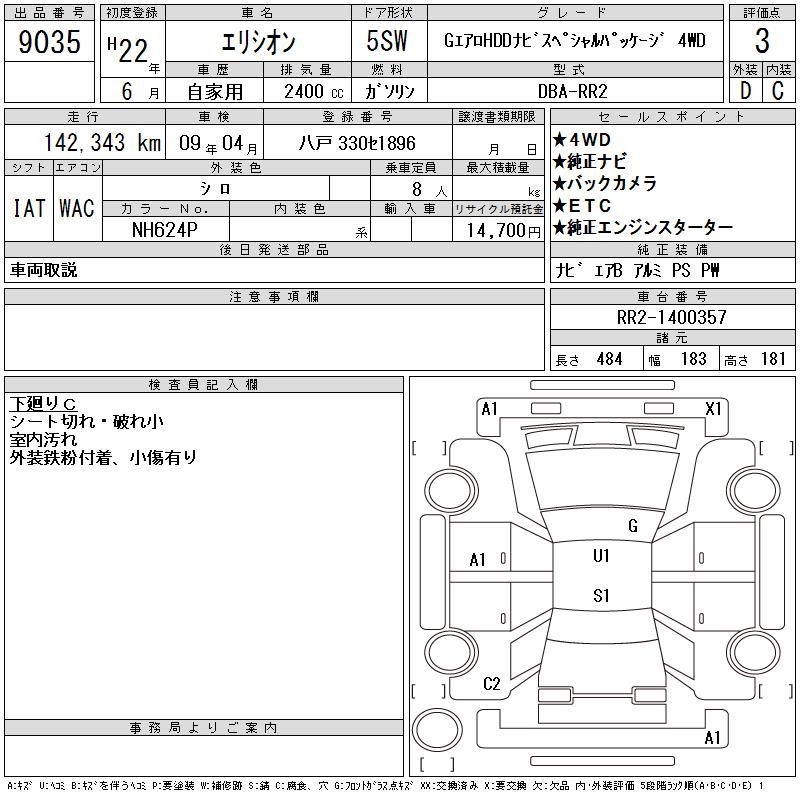Select the 検査員記入欄 header
This screenshot has width=800, height=800.
tap(204, 384)
